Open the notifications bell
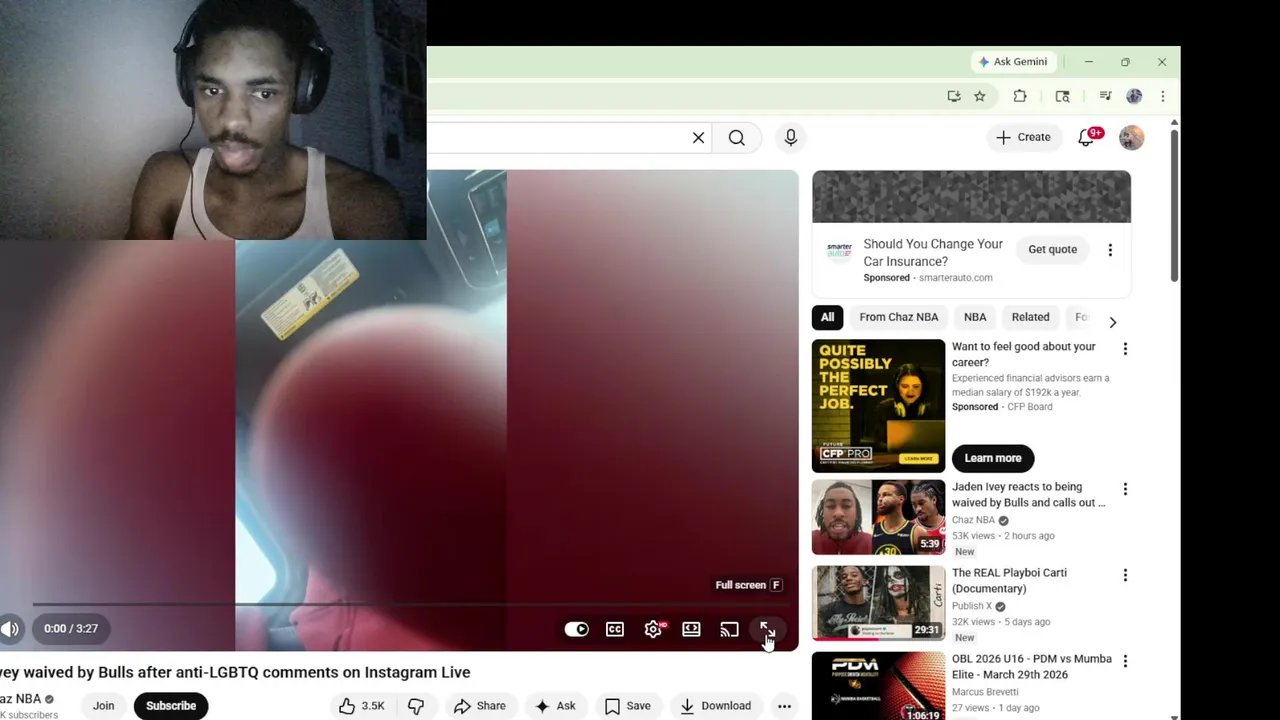 (1087, 138)
